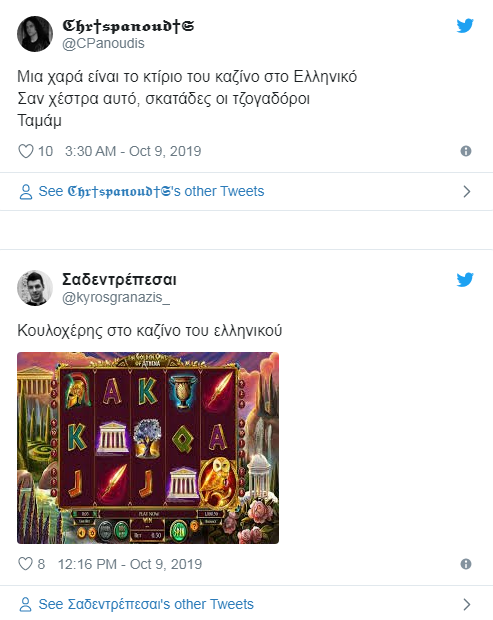Open See Chrtspanoudts's other Tweets link
Screen dimensions: 493x620
point(151,191)
